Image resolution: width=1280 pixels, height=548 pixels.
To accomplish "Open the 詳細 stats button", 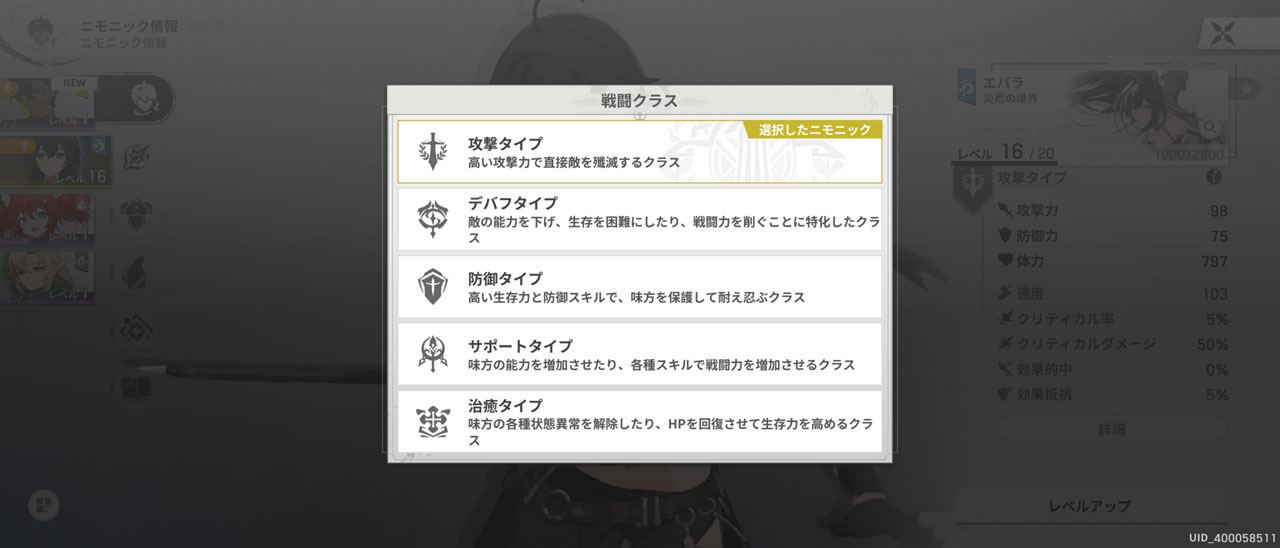I will tap(1112, 429).
